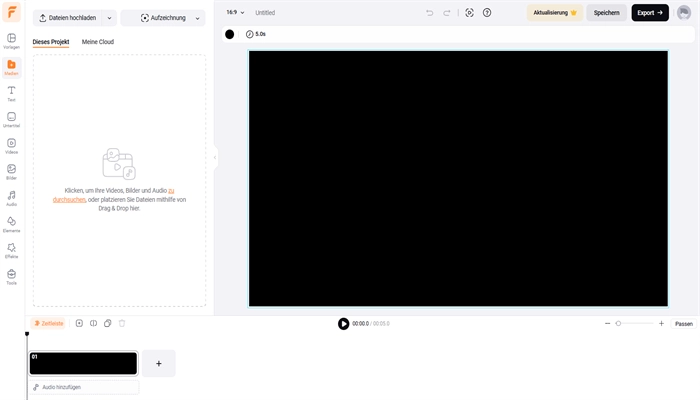Open the Audio sidebar panel

pos(12,198)
